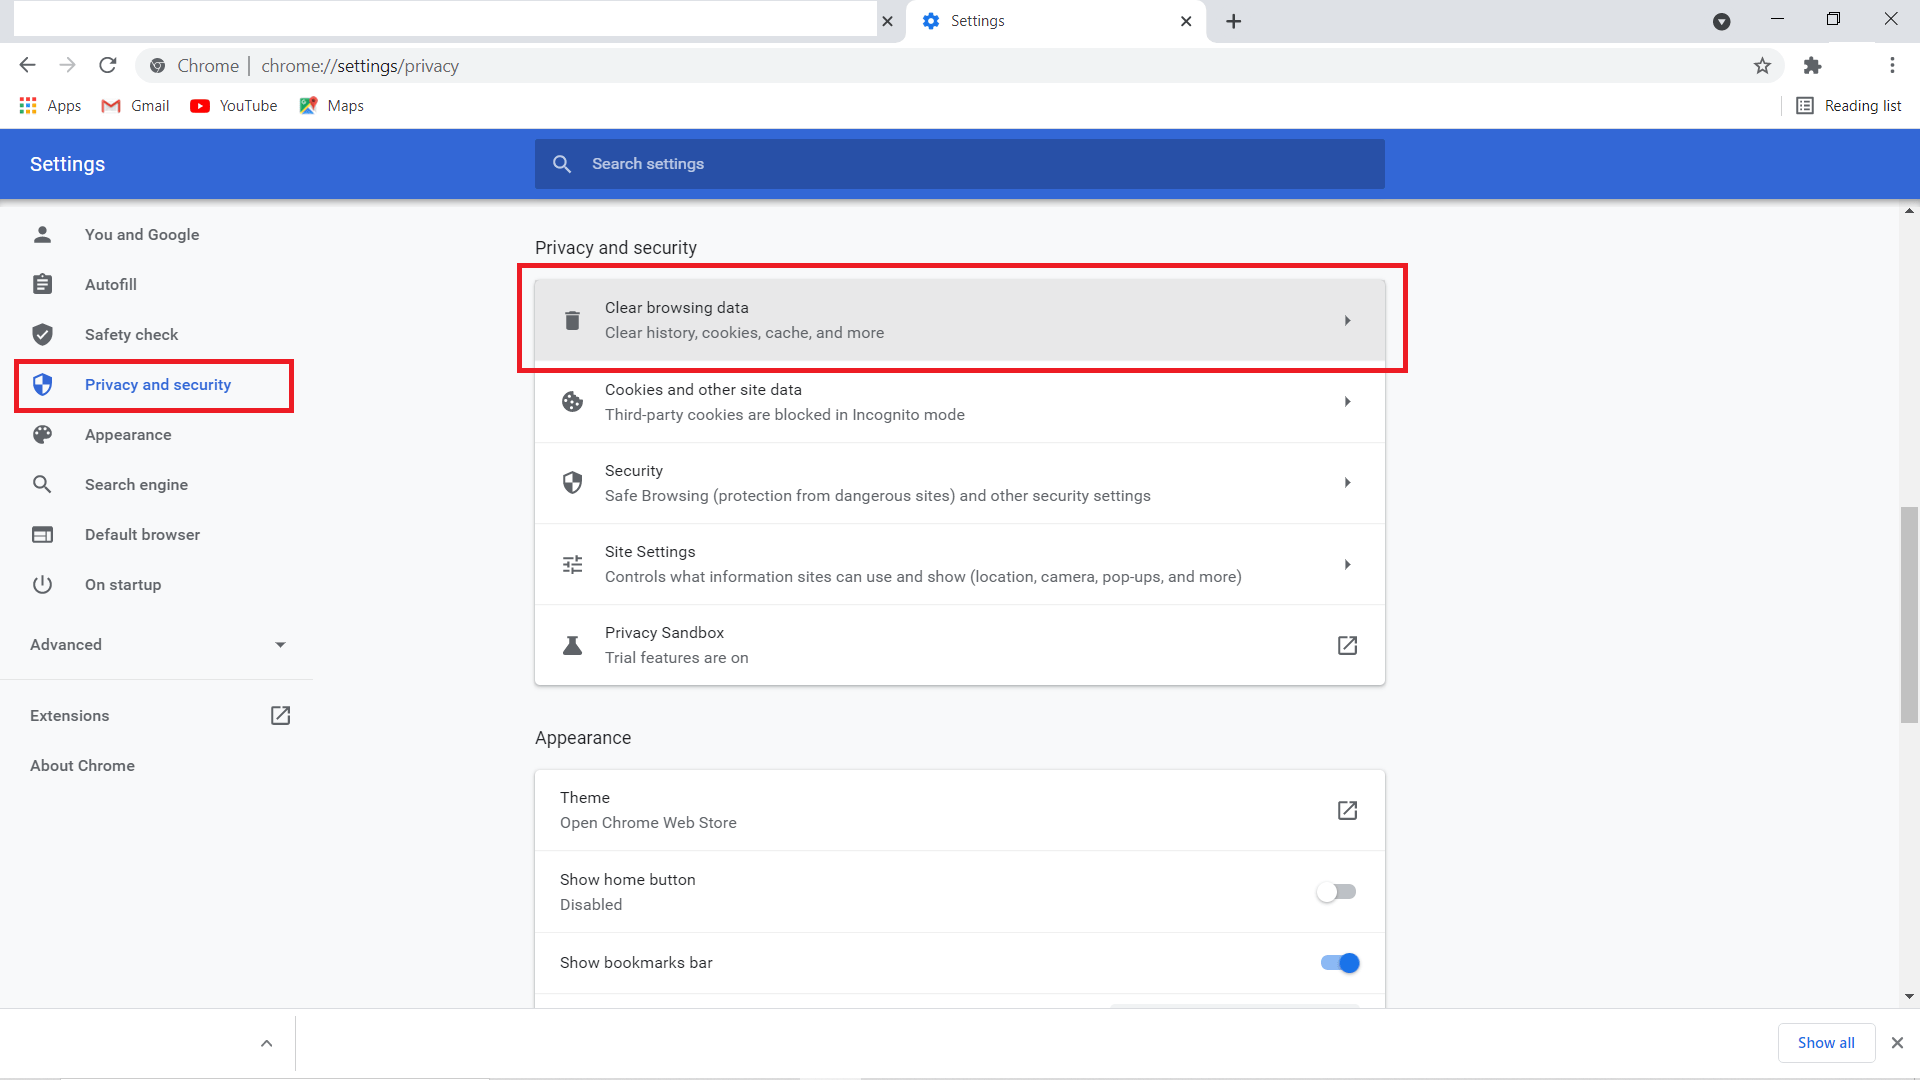Screen dimensions: 1920x1080
Task: Open the Maps bookmark
Action: coord(332,106)
